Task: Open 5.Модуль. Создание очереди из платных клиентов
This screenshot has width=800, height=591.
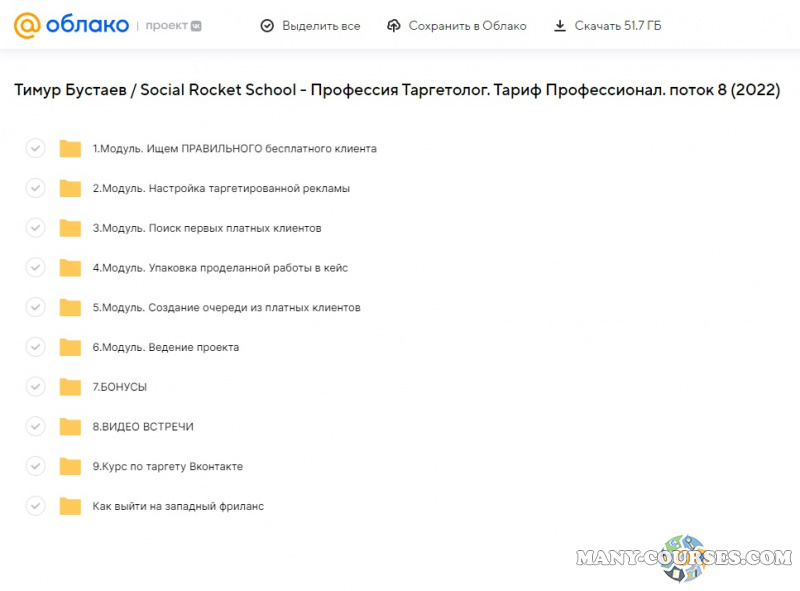Action: pyautogui.click(x=226, y=308)
